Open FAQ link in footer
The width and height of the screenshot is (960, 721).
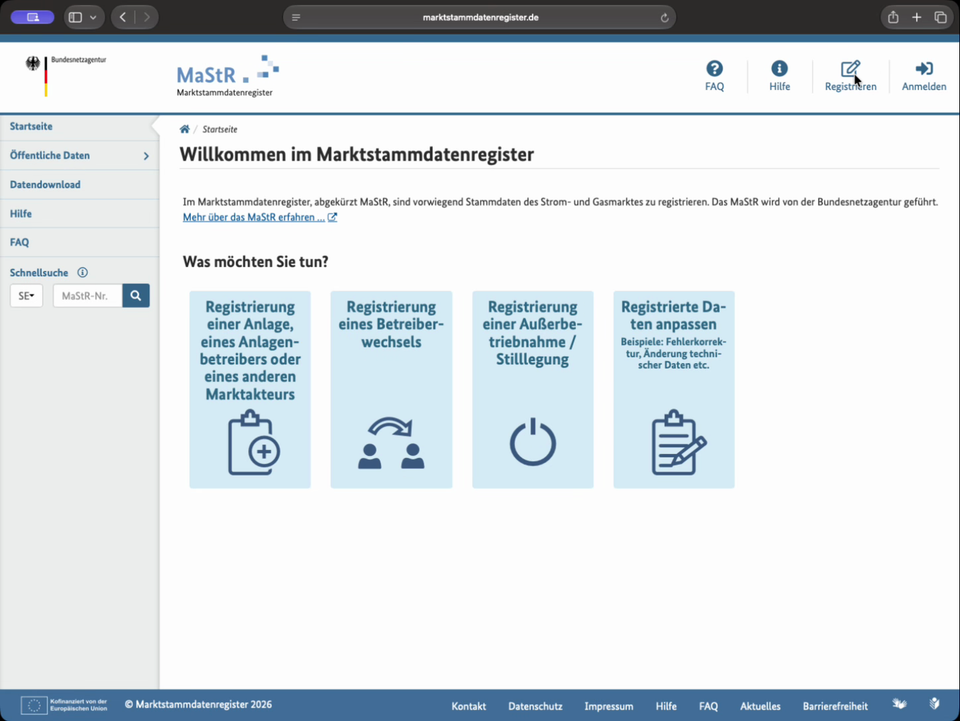(708, 706)
